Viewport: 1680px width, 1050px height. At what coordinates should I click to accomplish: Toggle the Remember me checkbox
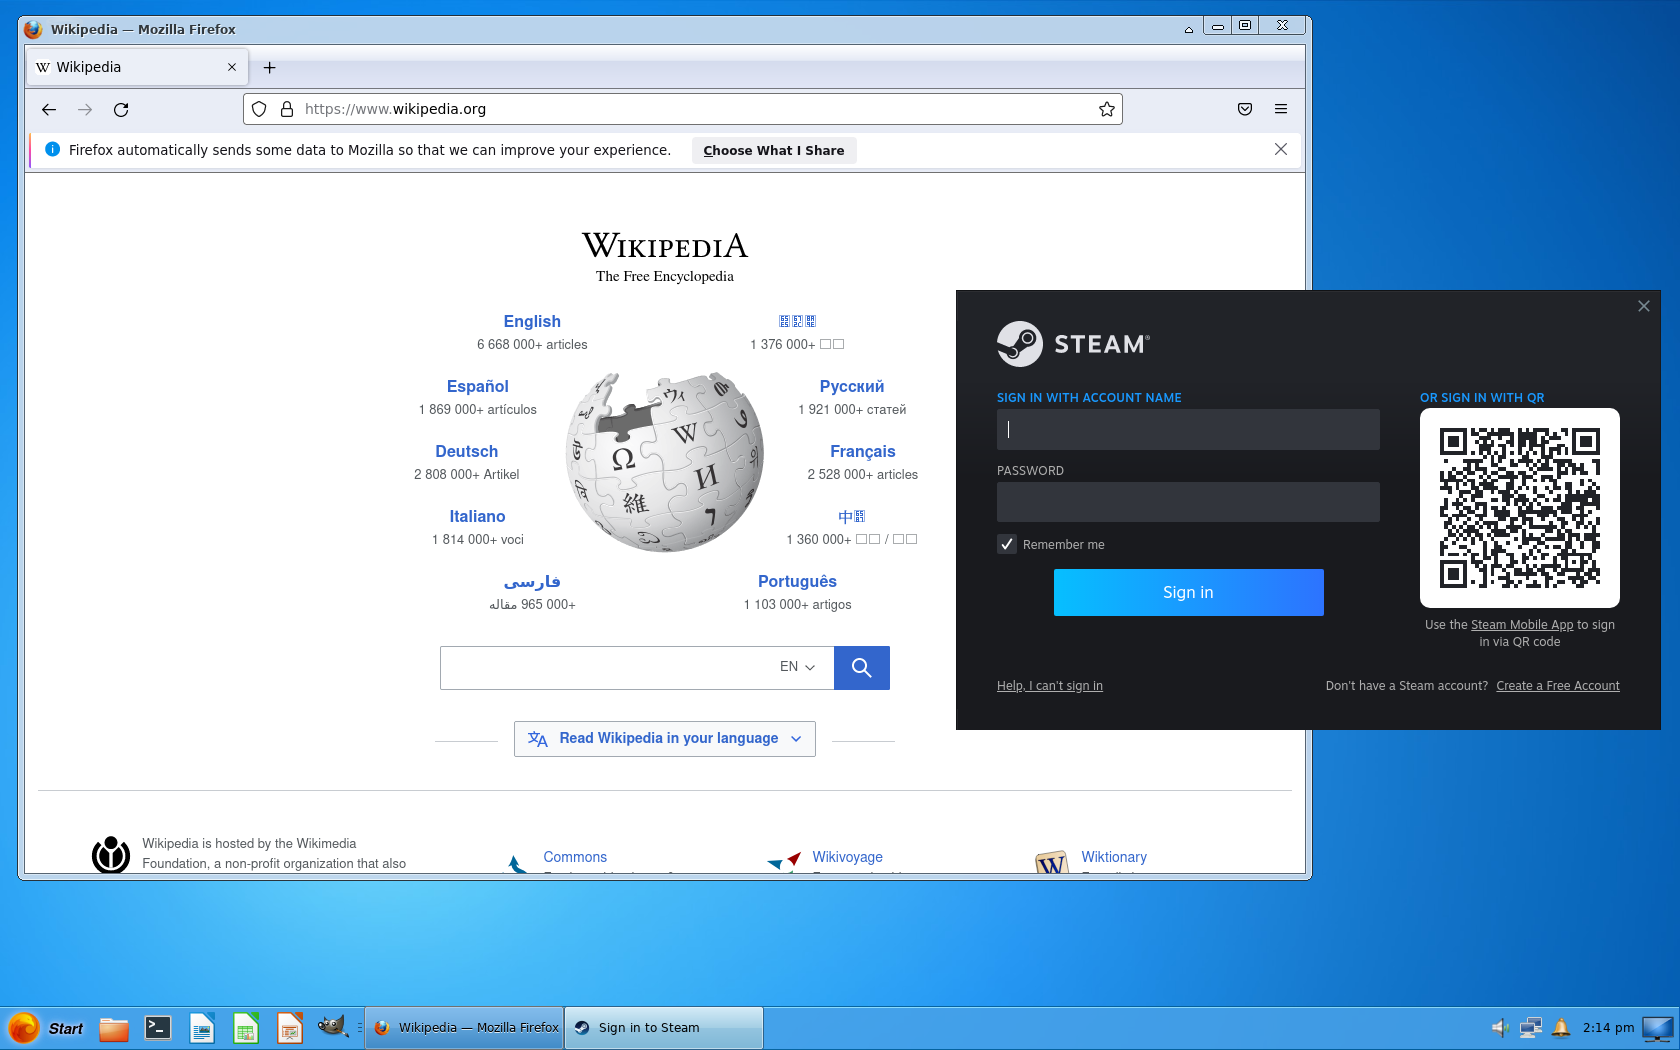click(x=1007, y=544)
